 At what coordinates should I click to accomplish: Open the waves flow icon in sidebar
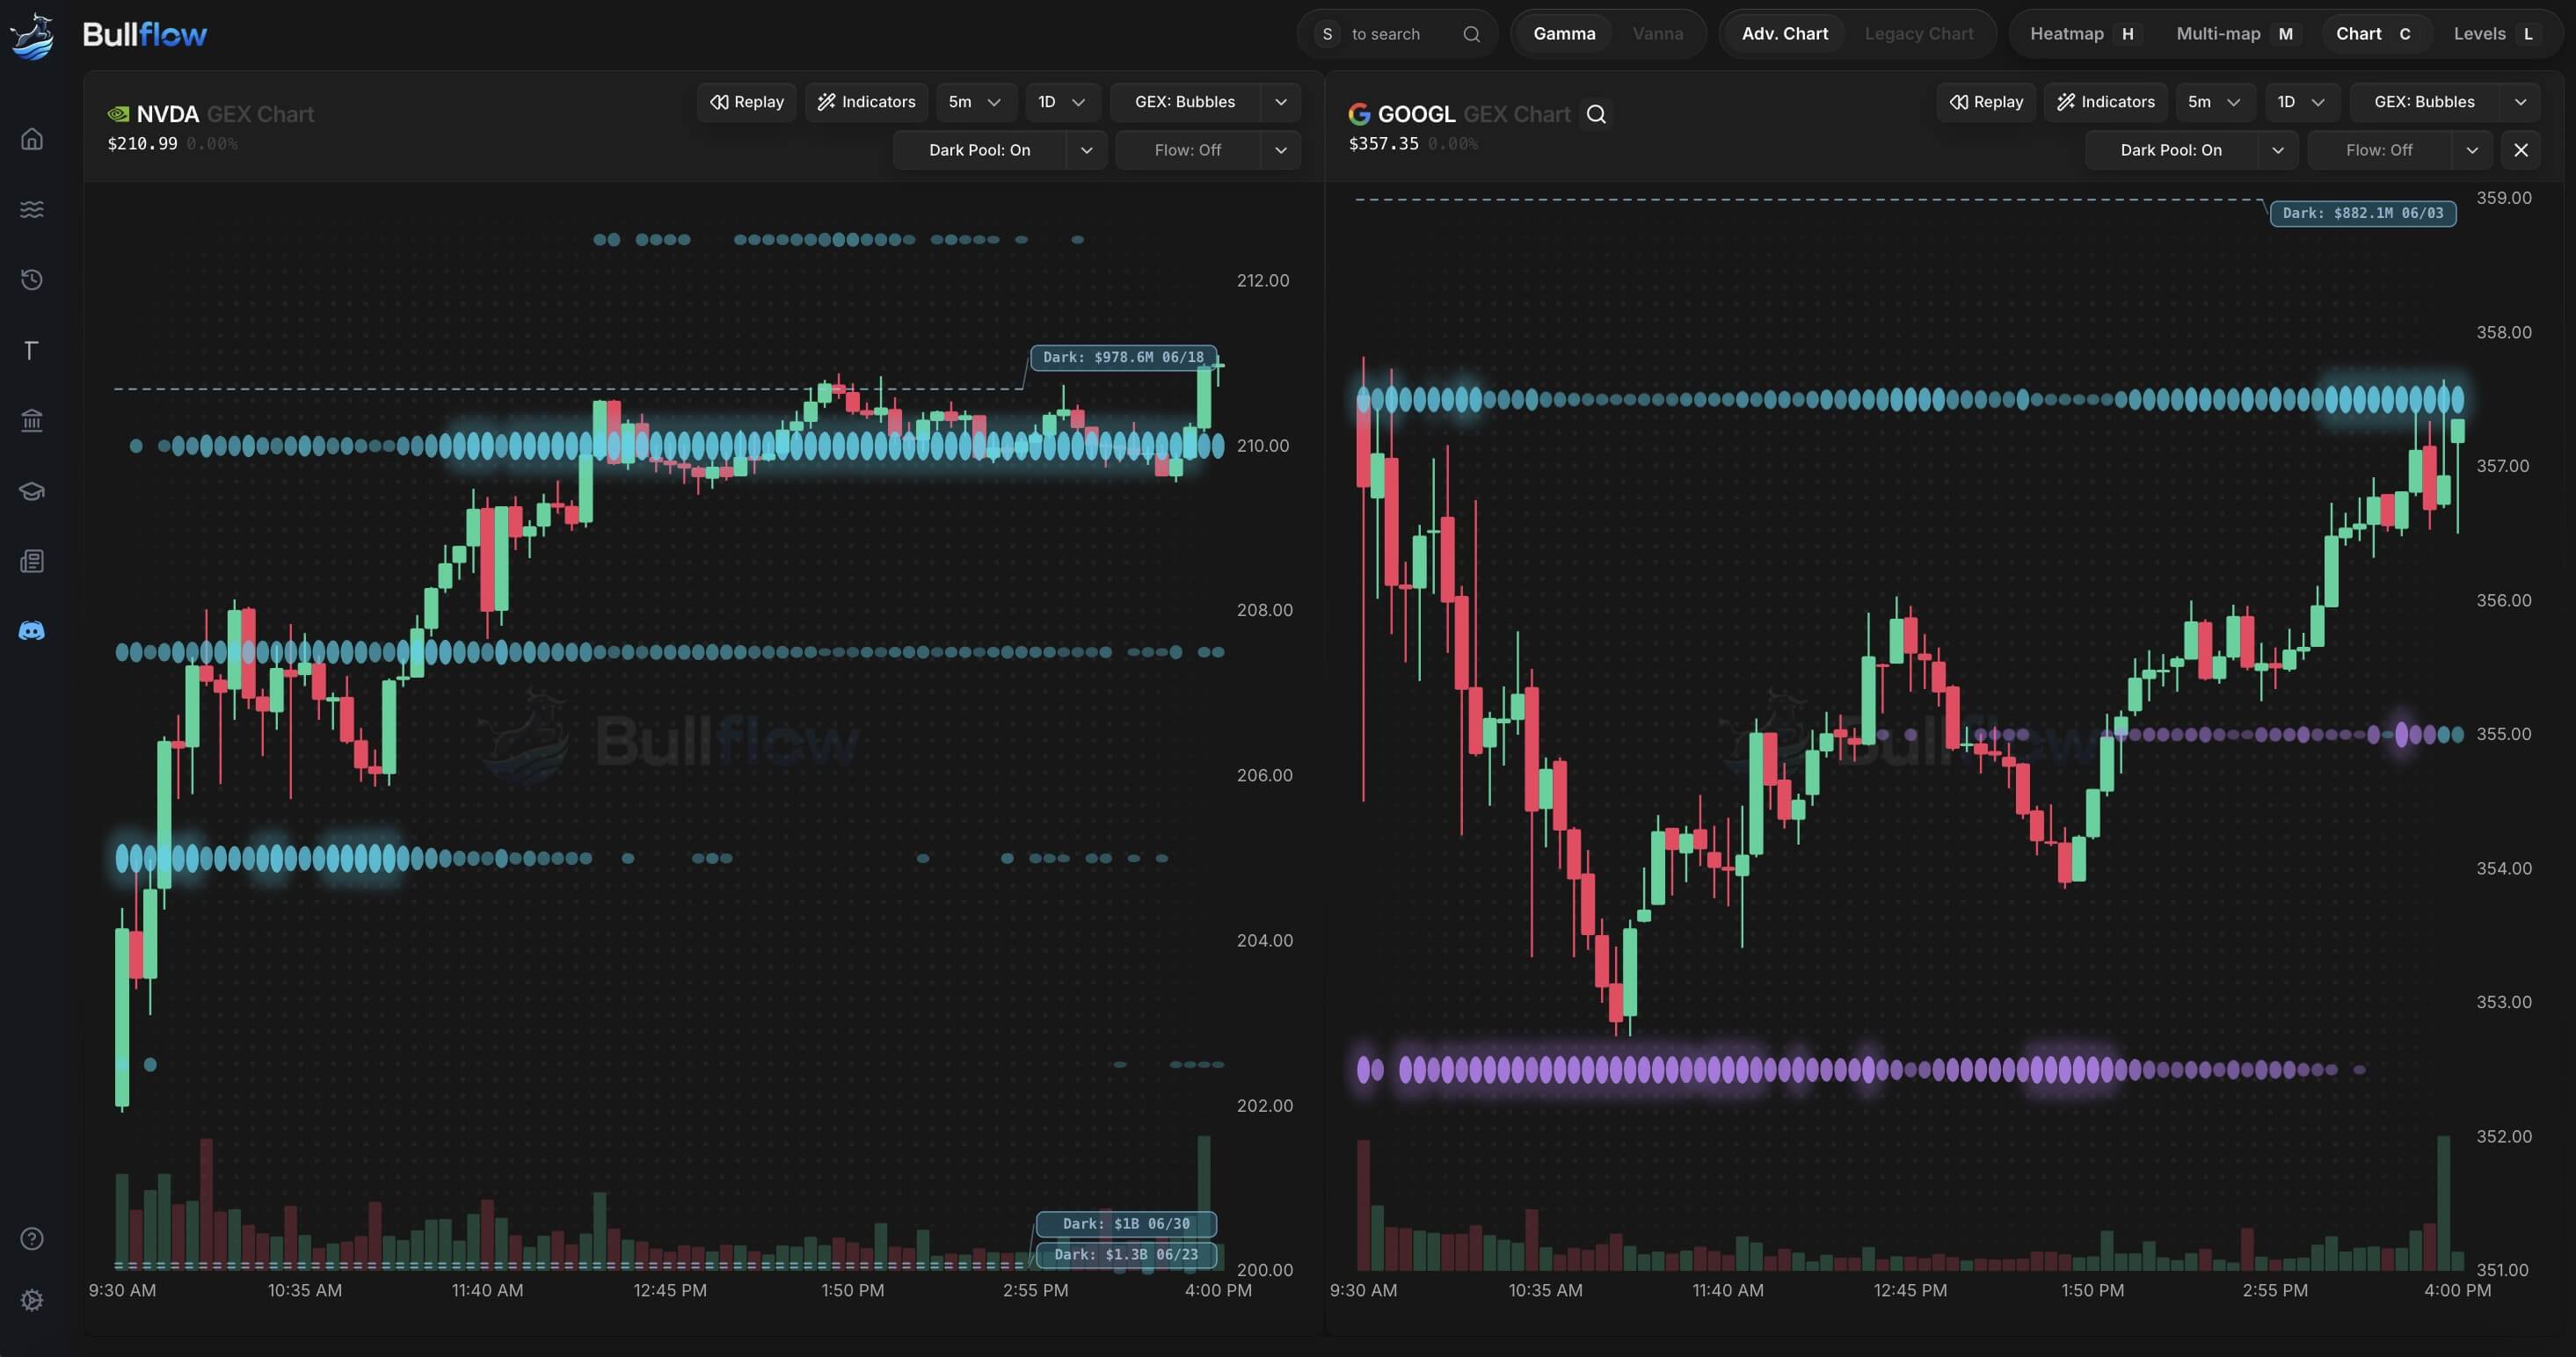(x=32, y=209)
